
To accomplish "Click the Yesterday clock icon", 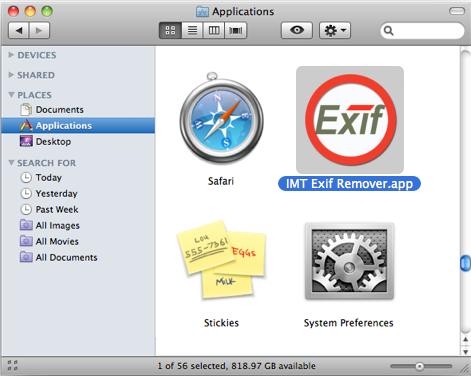I will (x=26, y=193).
